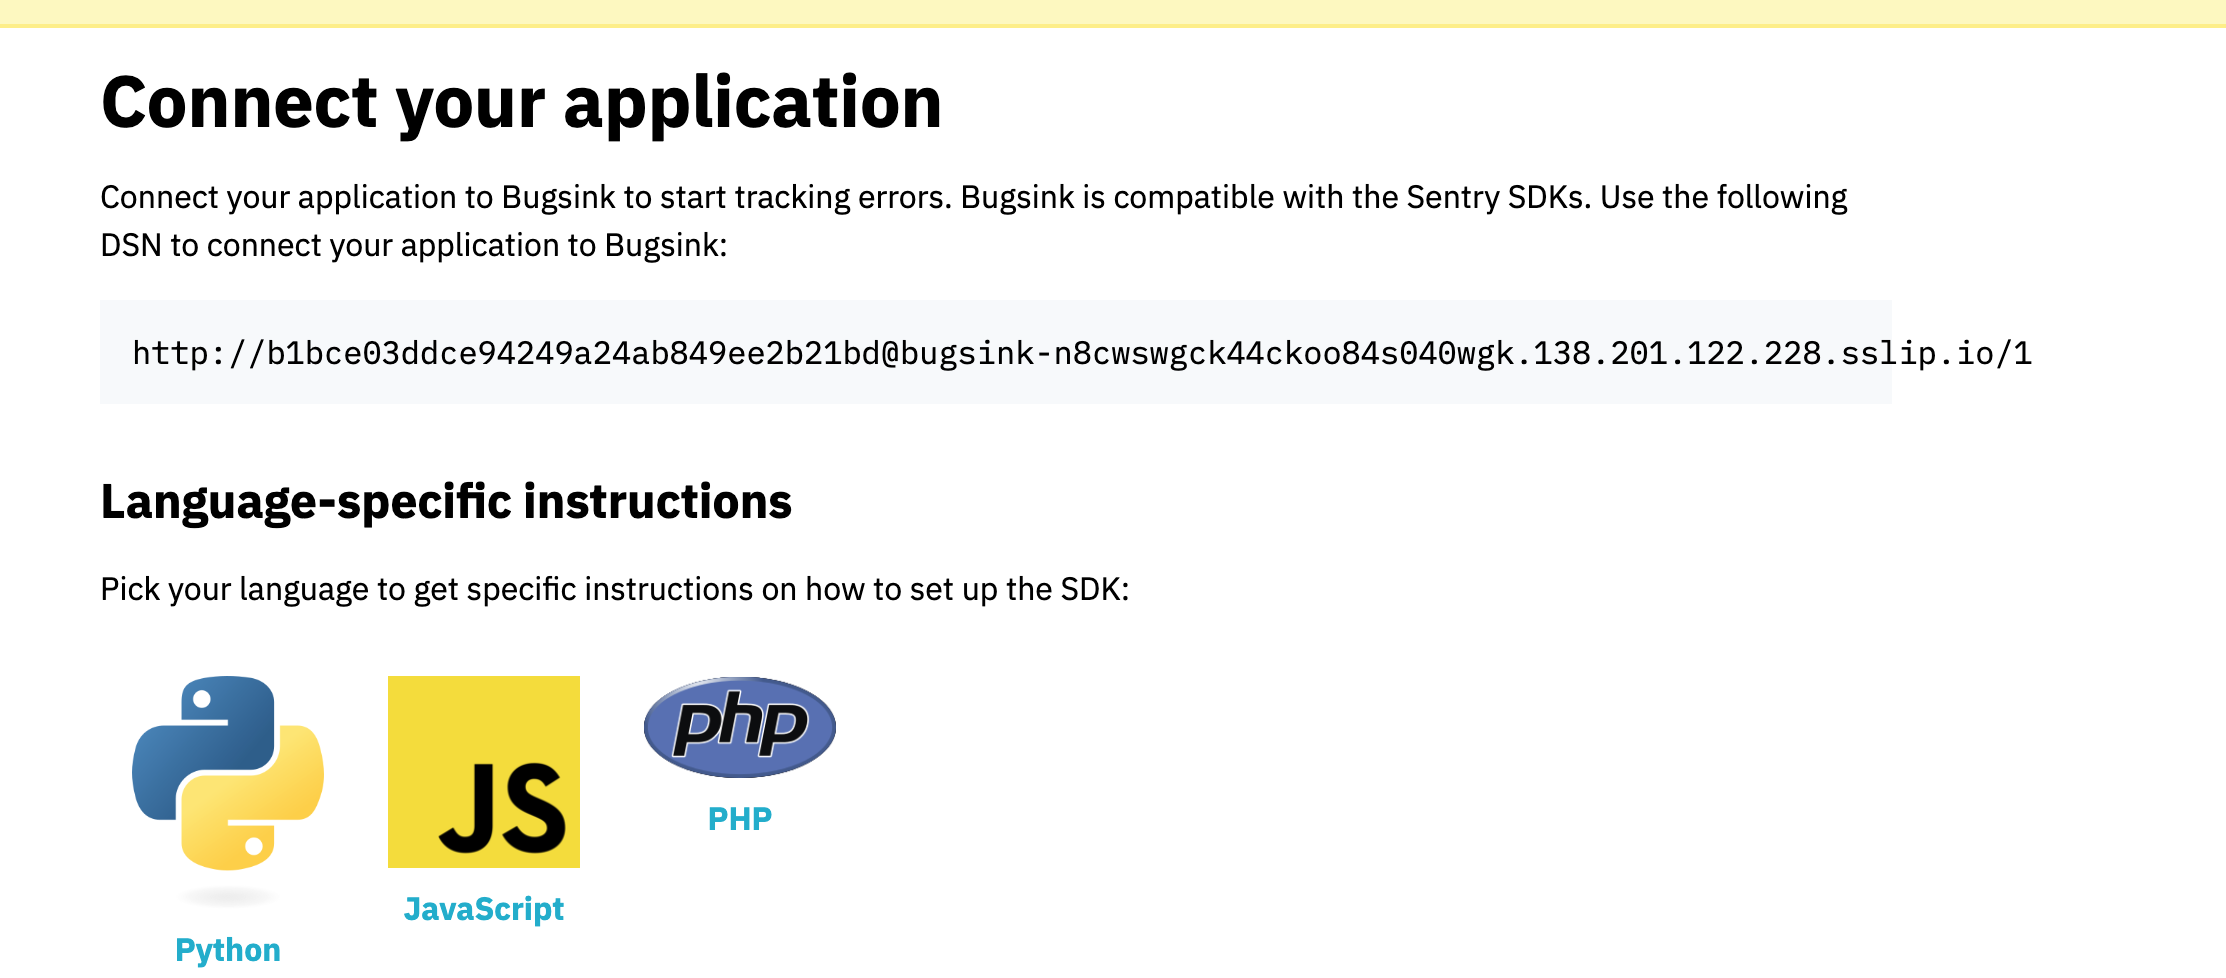Click the http:// scheme in the DSN
Image resolution: width=2226 pixels, height=978 pixels.
[199, 353]
